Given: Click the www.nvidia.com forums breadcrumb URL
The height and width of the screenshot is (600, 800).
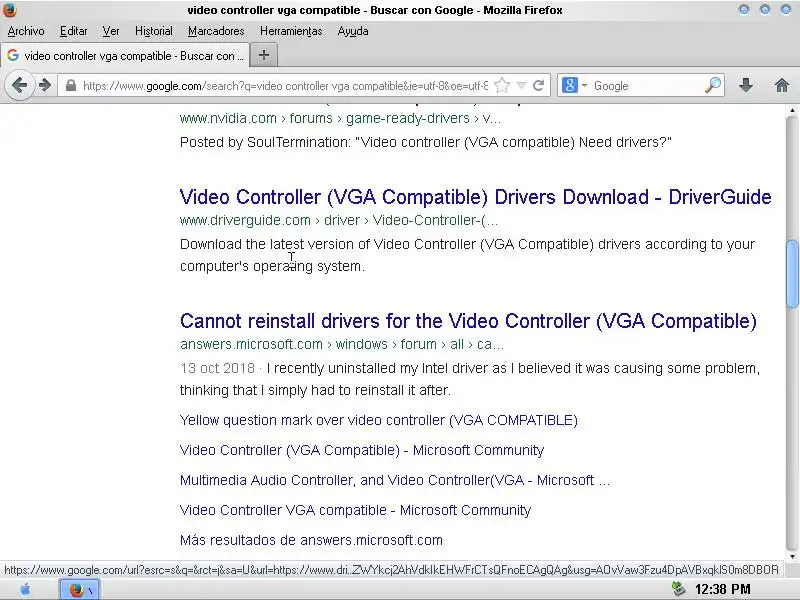Looking at the screenshot, I should tap(340, 118).
